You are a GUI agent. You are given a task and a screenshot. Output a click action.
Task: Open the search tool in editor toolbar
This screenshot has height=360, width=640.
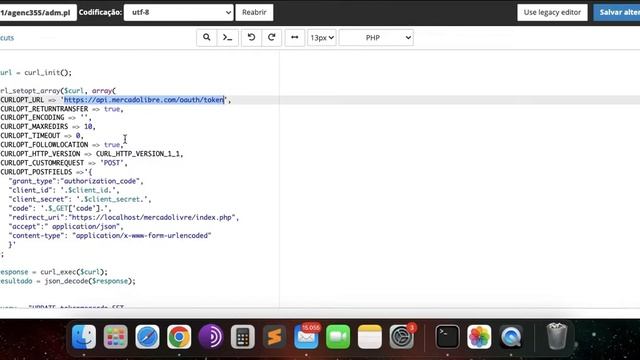(207, 38)
